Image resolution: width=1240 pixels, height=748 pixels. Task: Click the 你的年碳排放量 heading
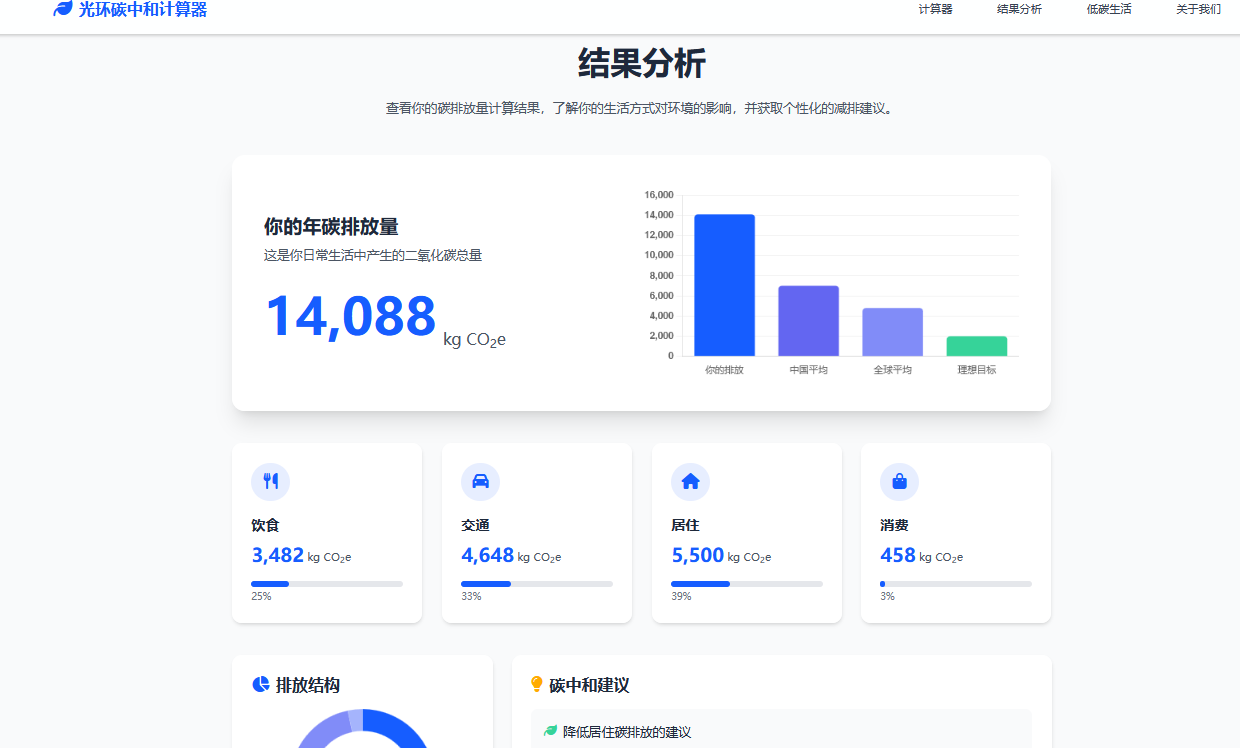[331, 227]
